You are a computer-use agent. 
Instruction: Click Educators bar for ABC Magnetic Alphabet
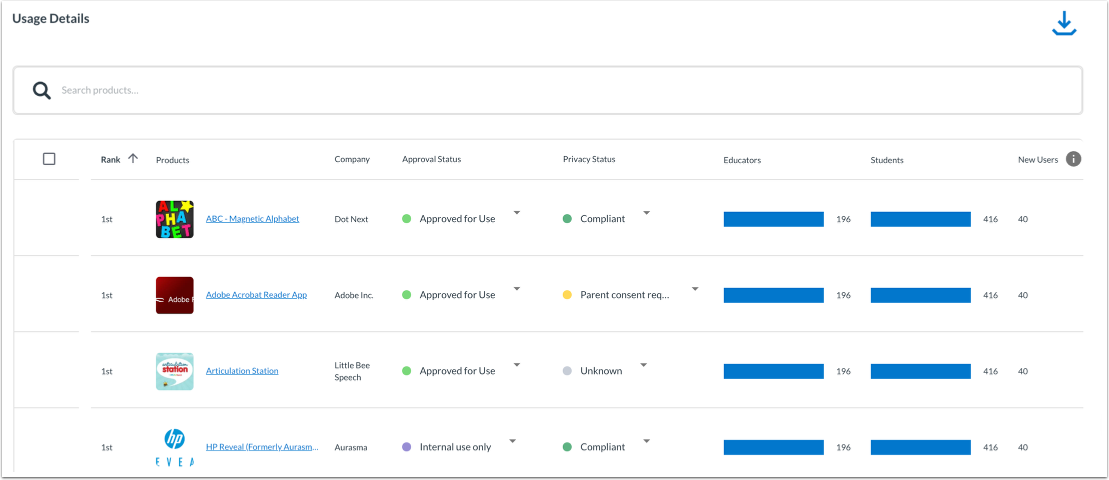[774, 219]
